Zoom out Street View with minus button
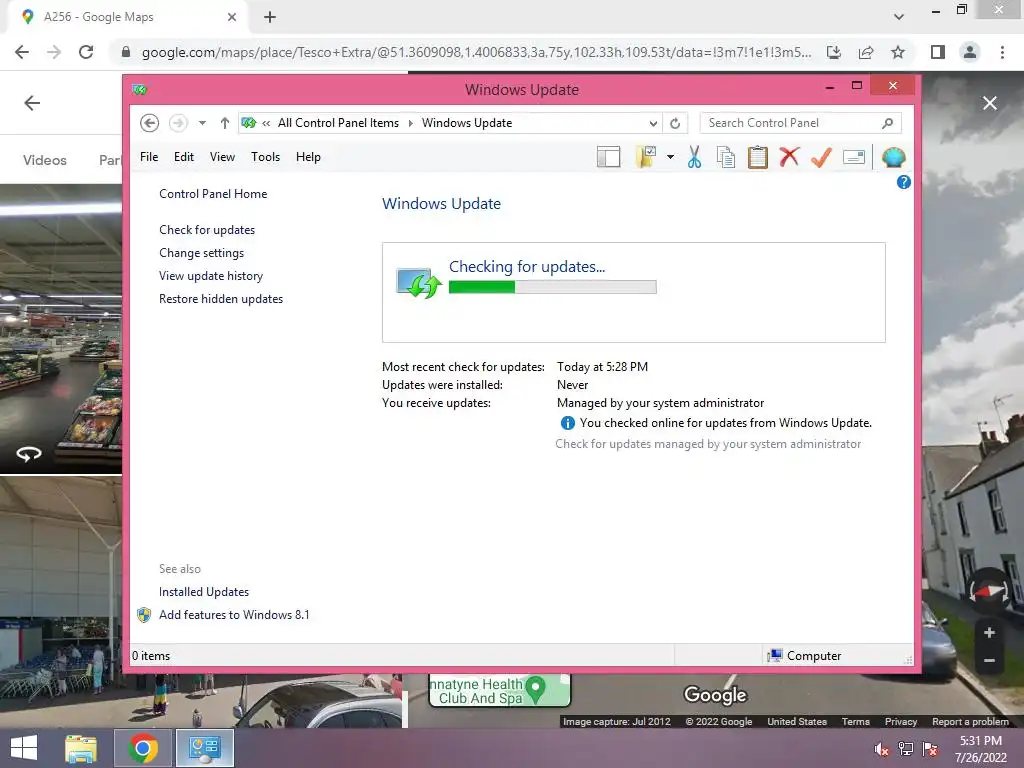 989,661
